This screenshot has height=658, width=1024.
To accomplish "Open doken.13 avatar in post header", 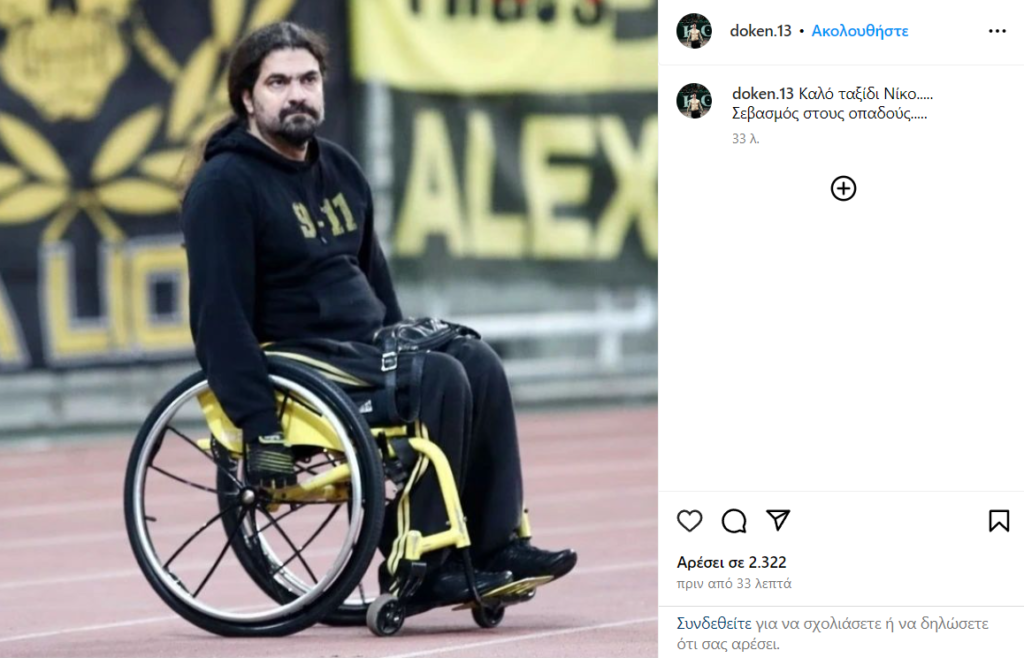I will (694, 31).
